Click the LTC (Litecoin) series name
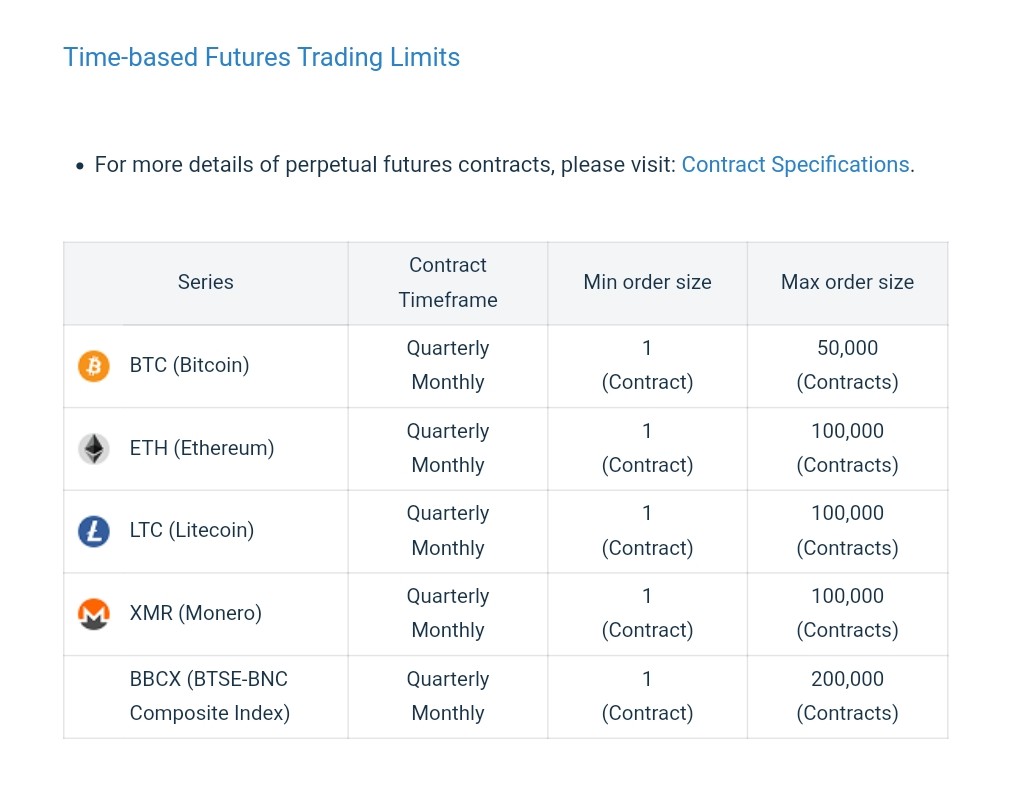The height and width of the screenshot is (797, 1009). 191,531
